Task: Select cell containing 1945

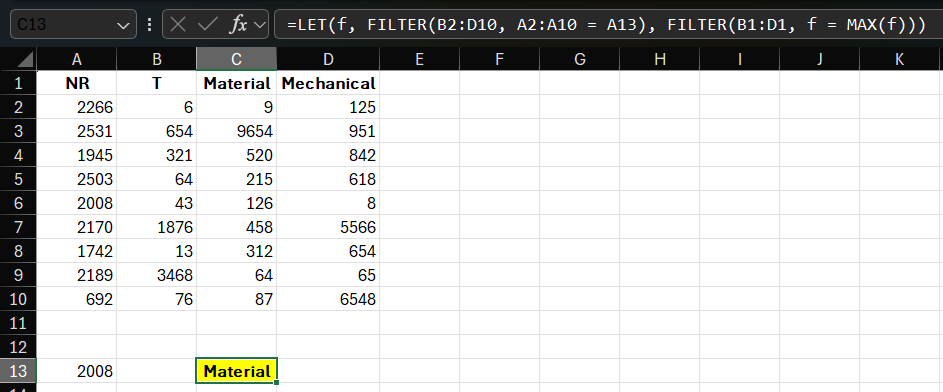Action: (76, 155)
